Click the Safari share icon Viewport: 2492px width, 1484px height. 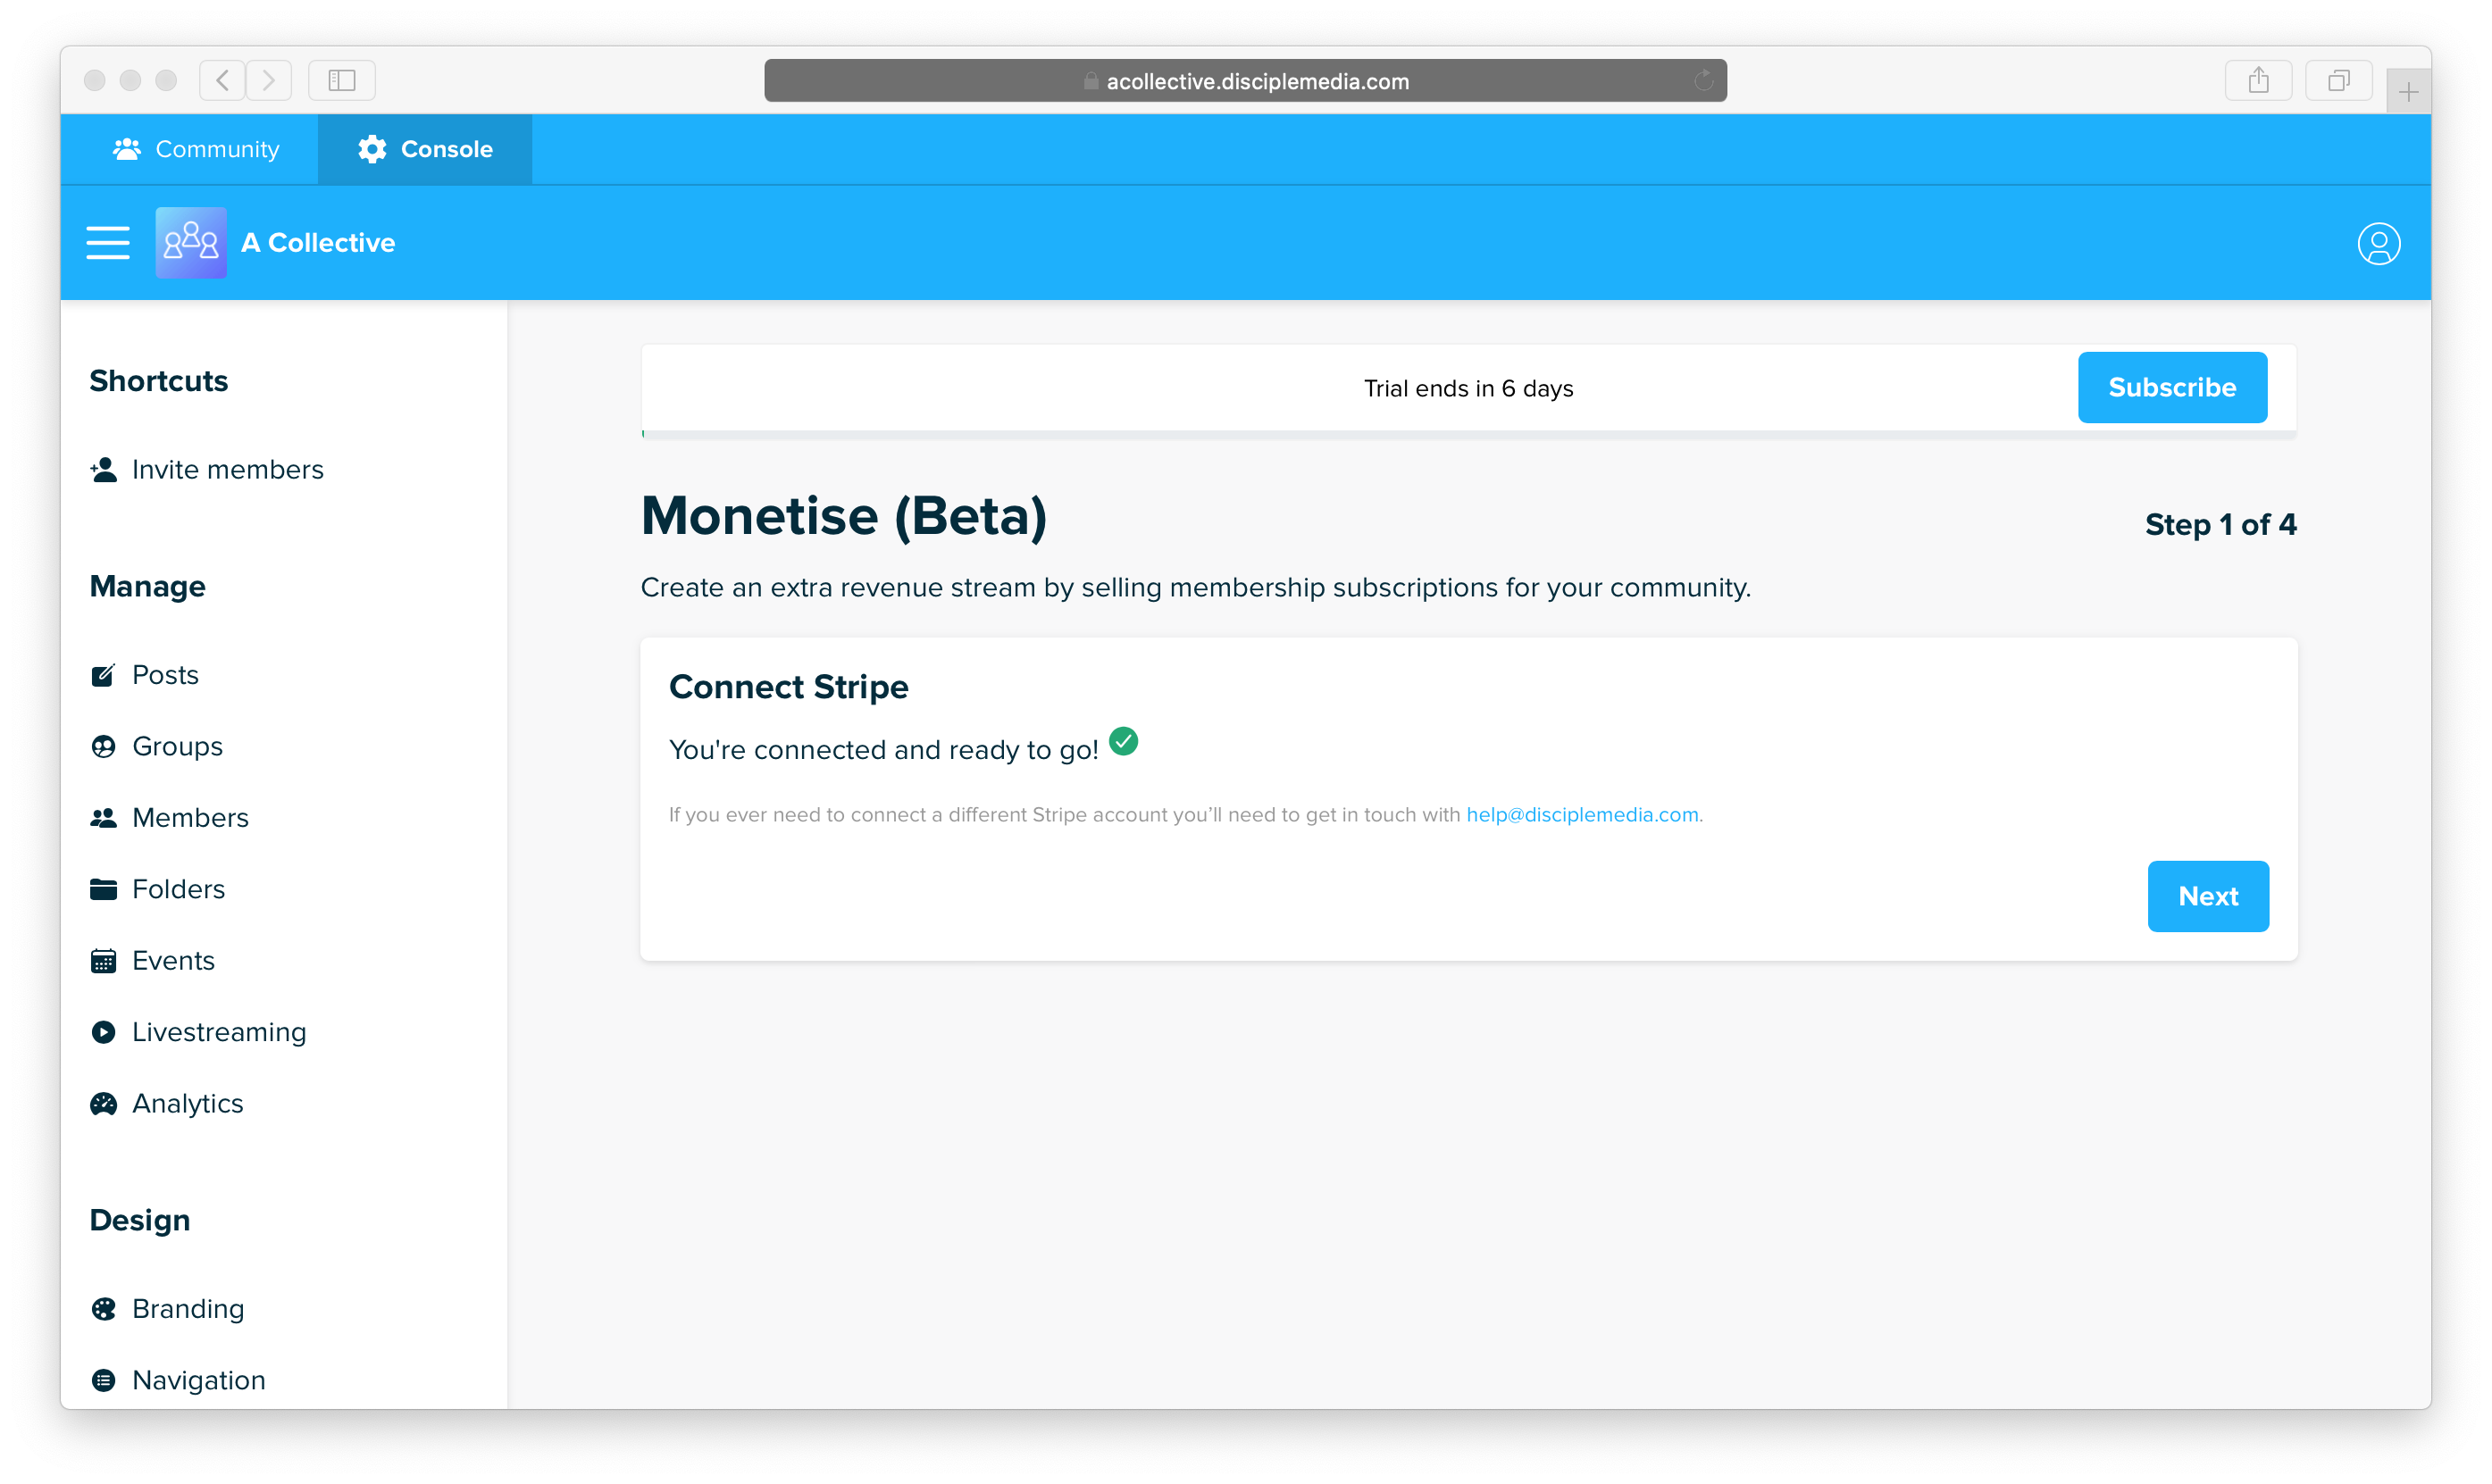[x=2258, y=80]
